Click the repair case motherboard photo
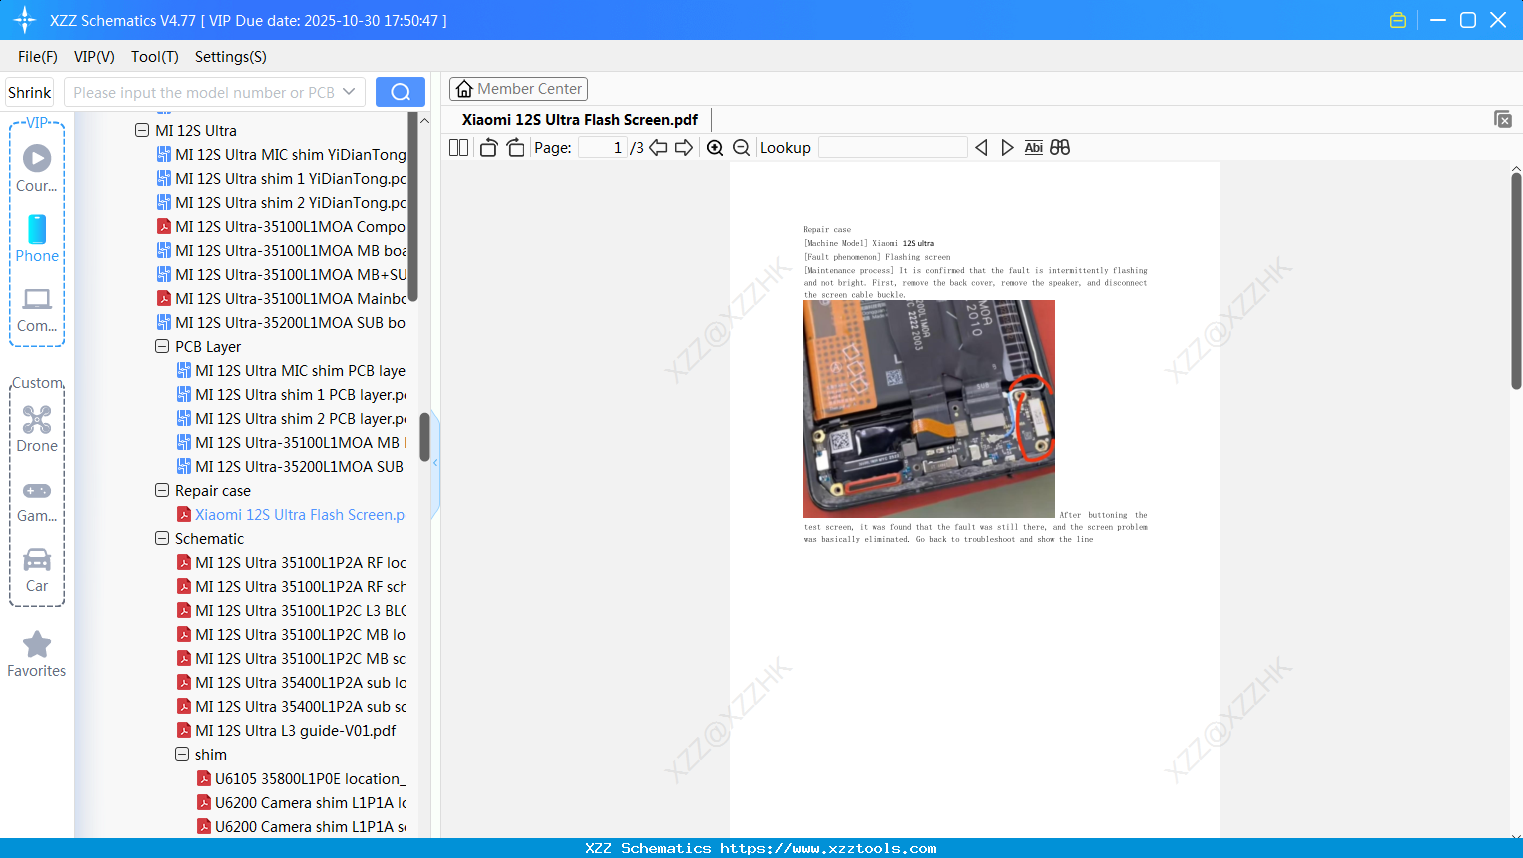The image size is (1523, 858). pos(929,409)
